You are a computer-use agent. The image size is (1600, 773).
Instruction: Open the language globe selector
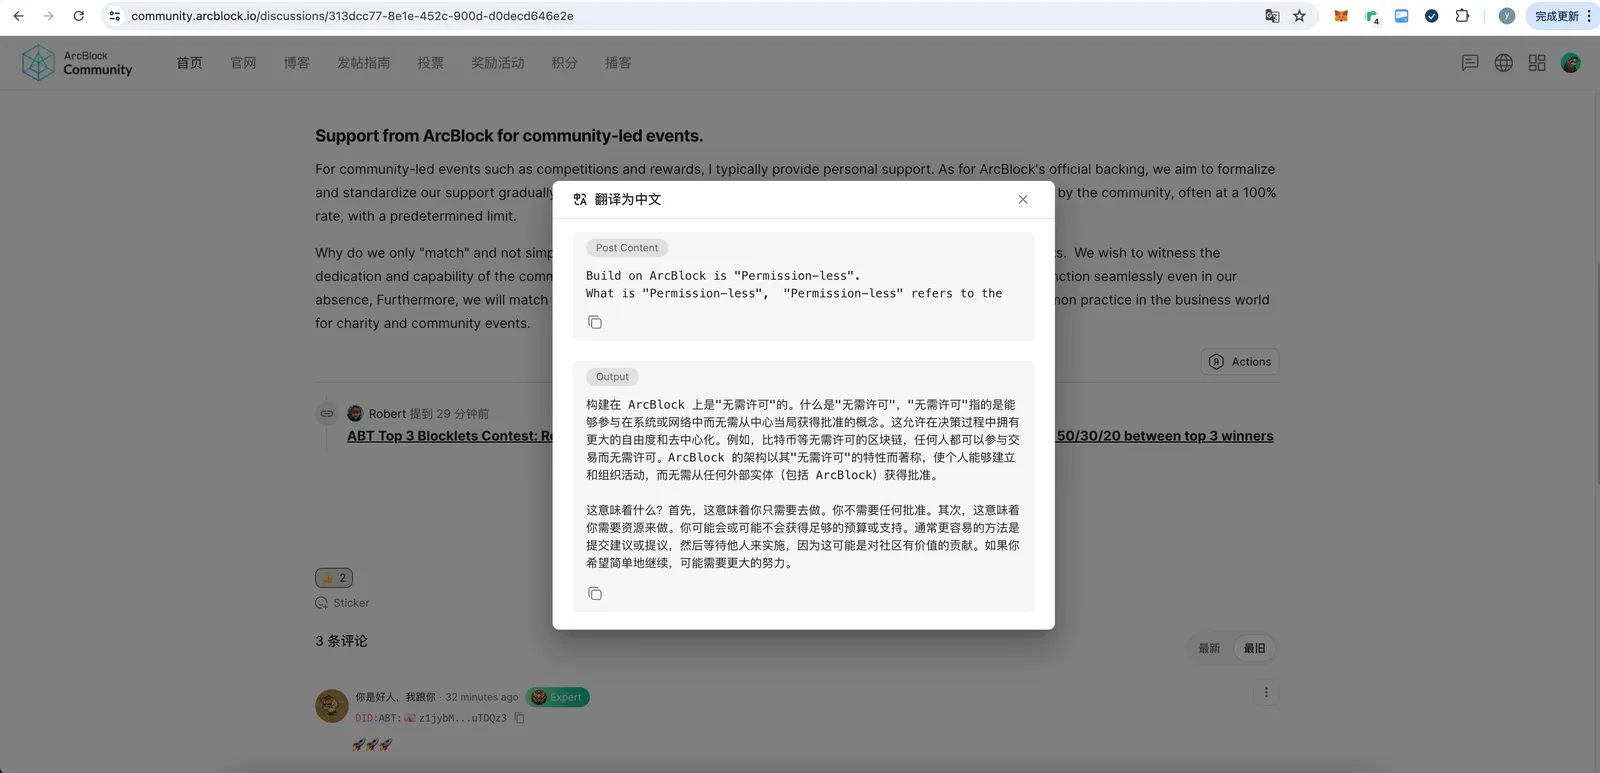tap(1504, 63)
